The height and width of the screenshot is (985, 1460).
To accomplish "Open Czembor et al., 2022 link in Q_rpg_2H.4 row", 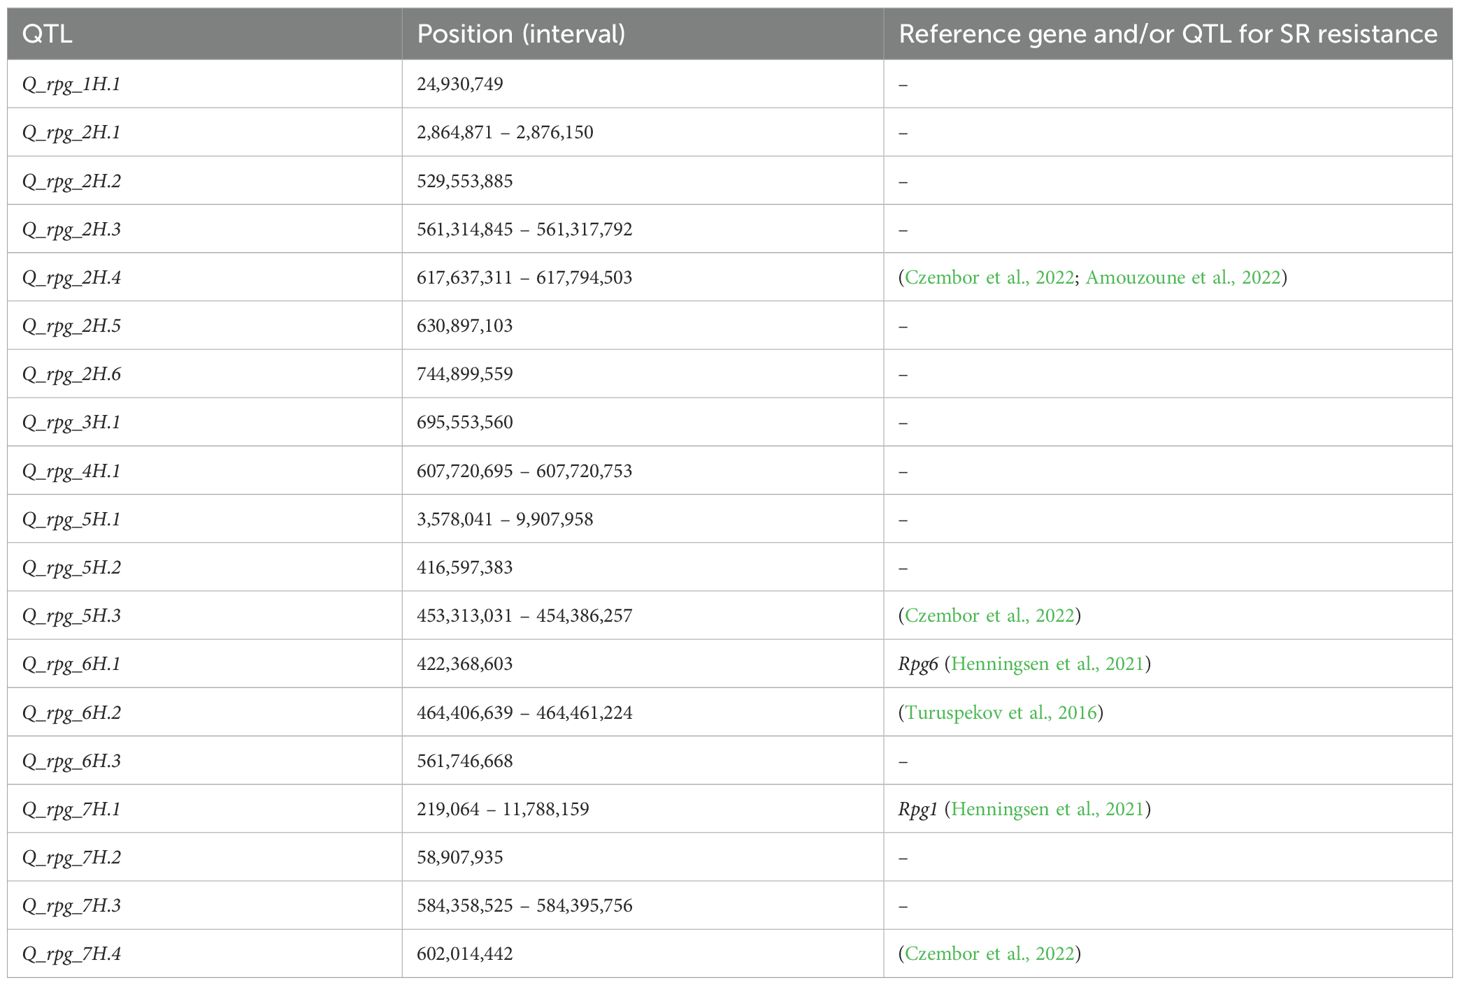I will 989,278.
